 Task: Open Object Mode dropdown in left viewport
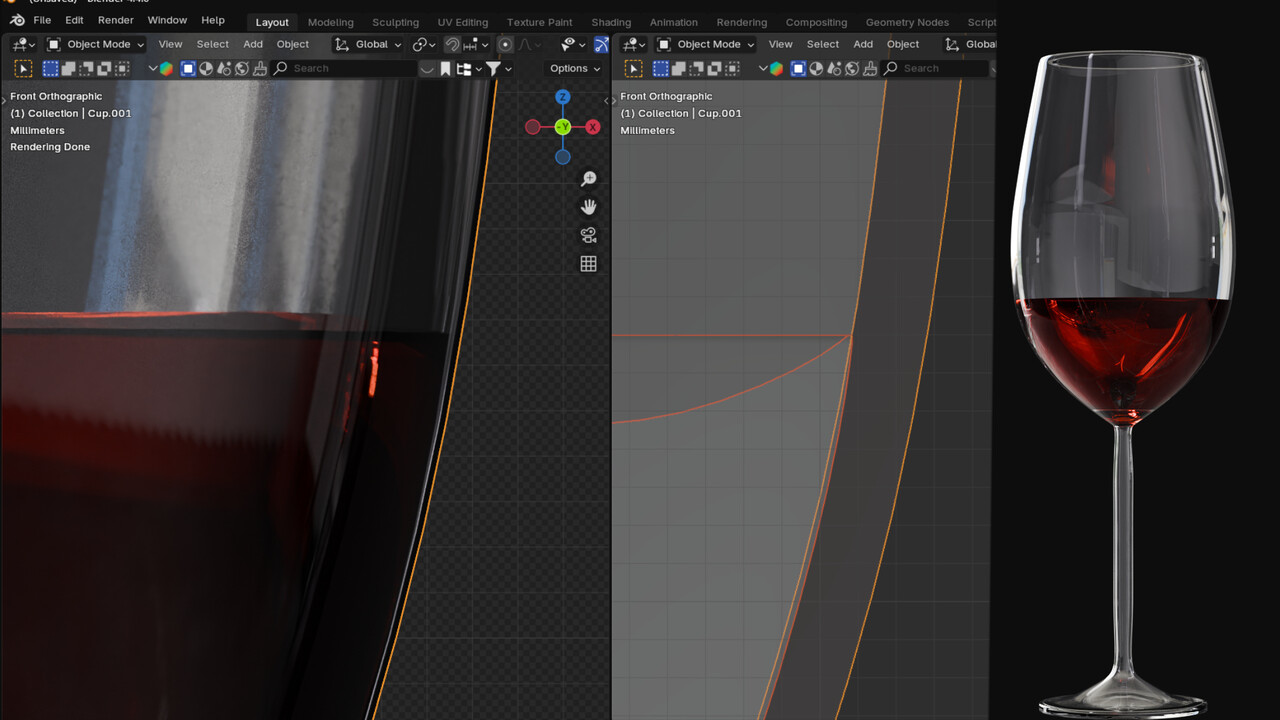click(95, 44)
